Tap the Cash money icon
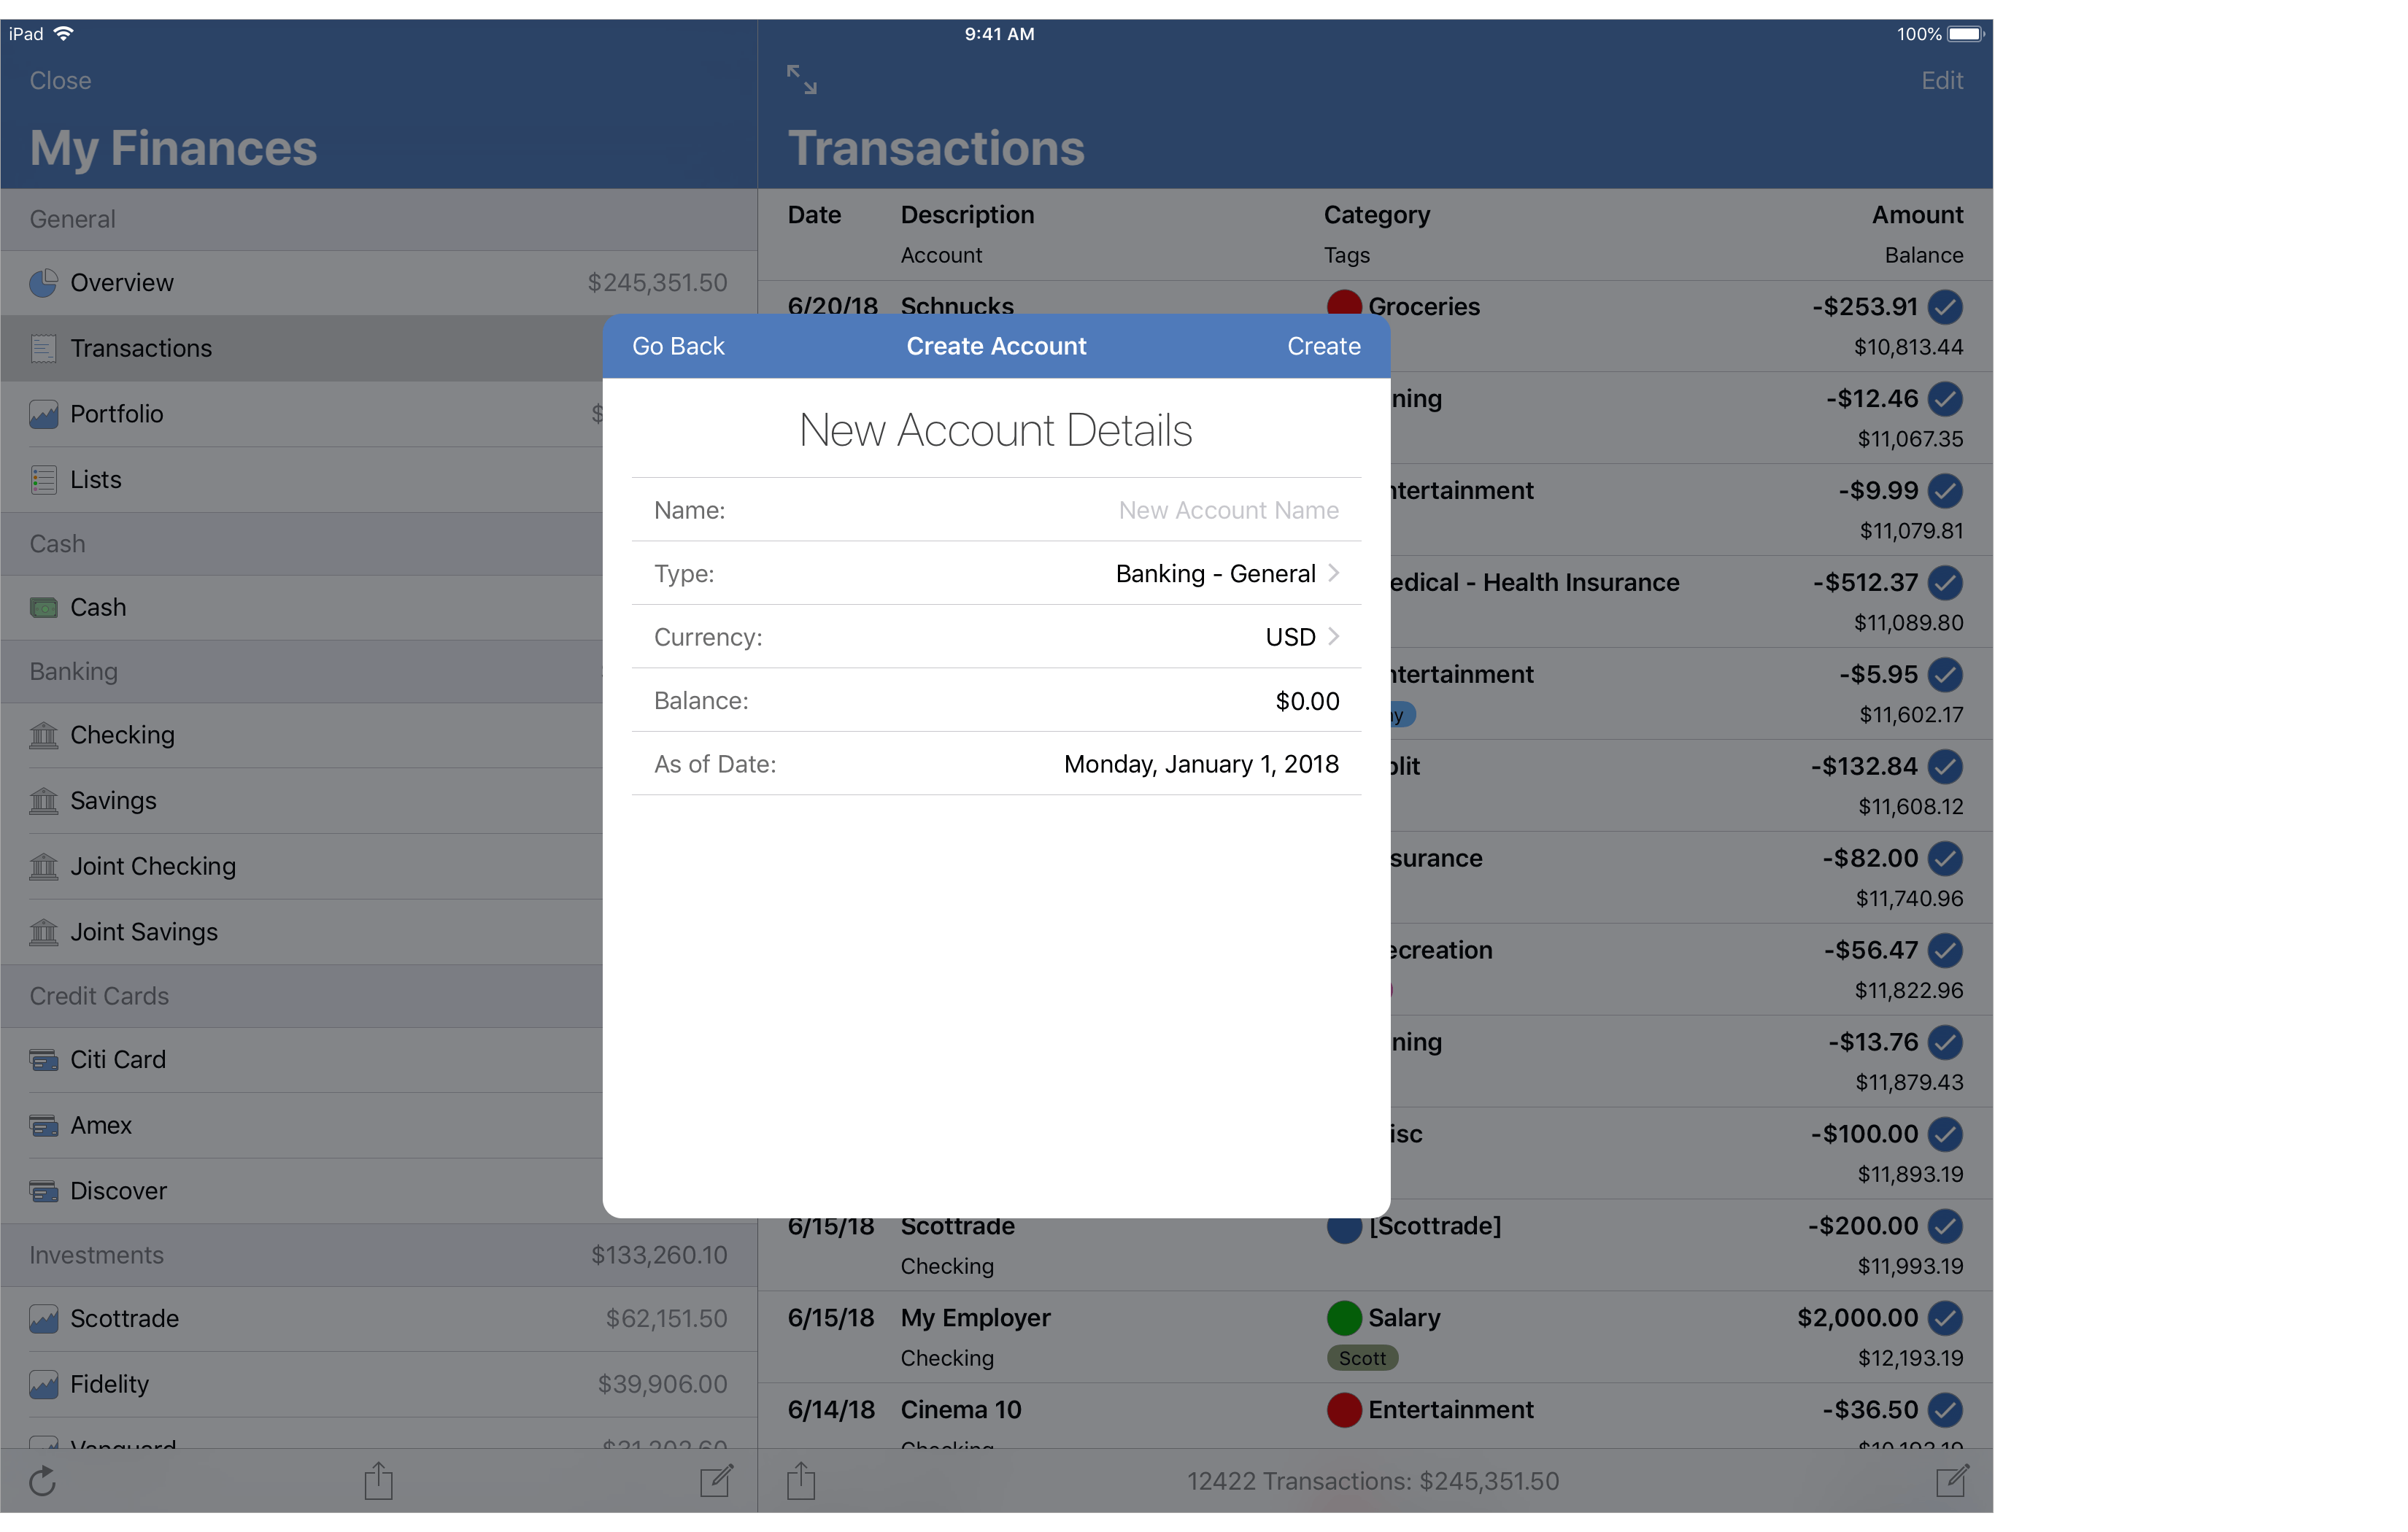This screenshot has height=1532, width=2408. (43, 607)
